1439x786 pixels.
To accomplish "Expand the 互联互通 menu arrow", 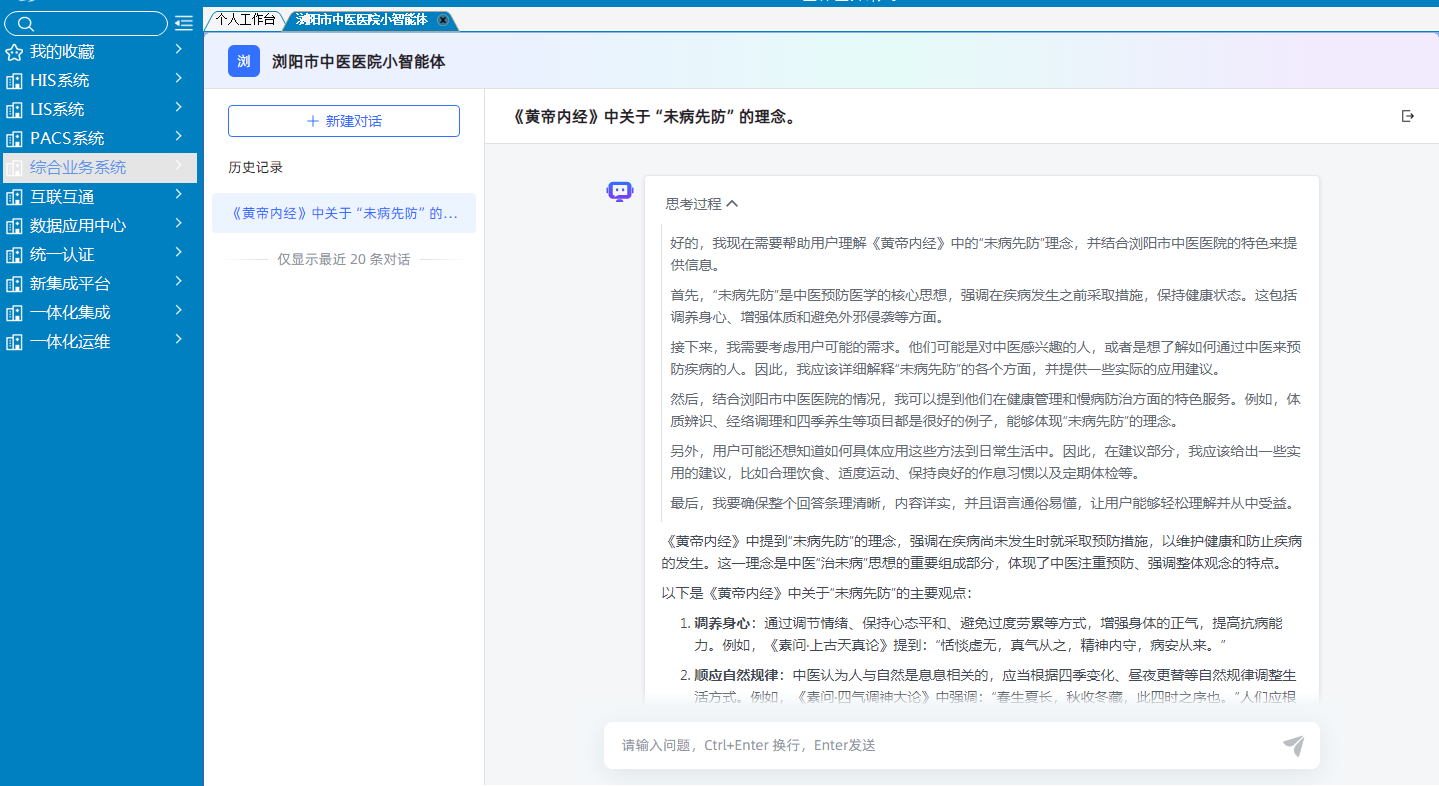I will pyautogui.click(x=178, y=194).
